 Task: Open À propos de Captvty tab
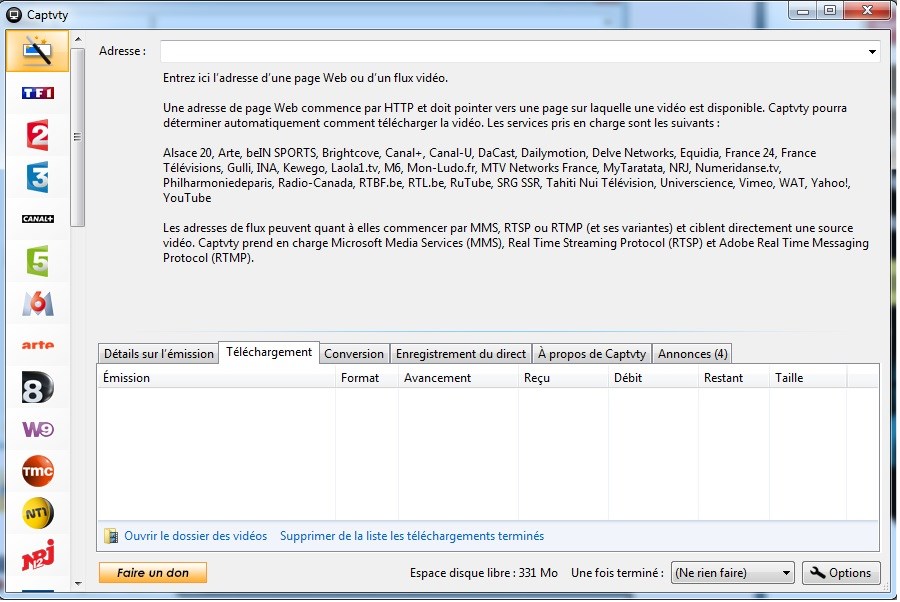pyautogui.click(x=592, y=354)
